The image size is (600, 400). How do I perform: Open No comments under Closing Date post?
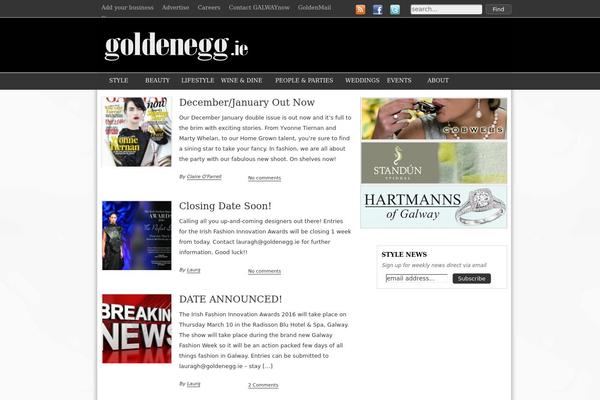coord(264,271)
